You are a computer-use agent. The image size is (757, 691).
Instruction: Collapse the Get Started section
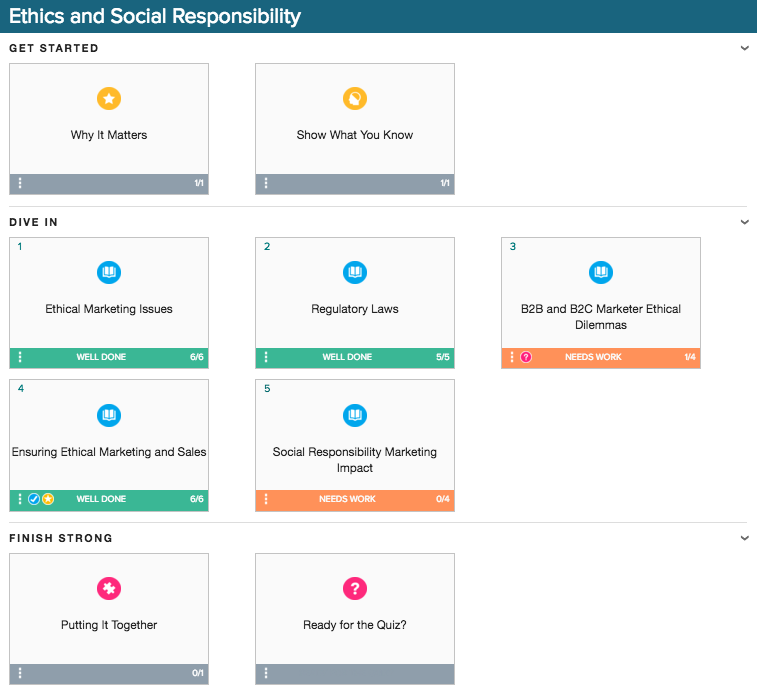click(x=744, y=48)
